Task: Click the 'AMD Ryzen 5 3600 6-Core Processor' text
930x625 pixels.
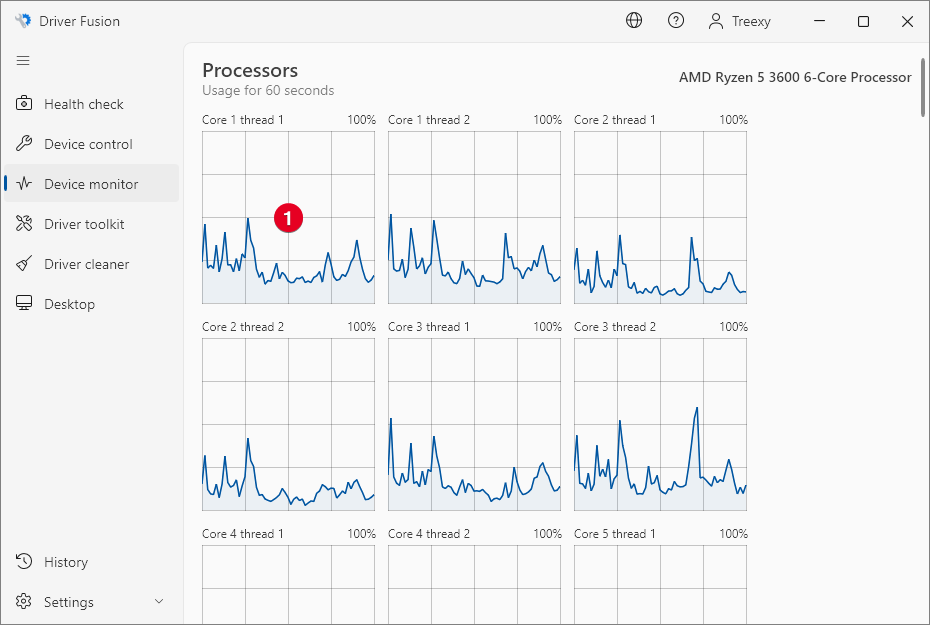Action: 795,77
